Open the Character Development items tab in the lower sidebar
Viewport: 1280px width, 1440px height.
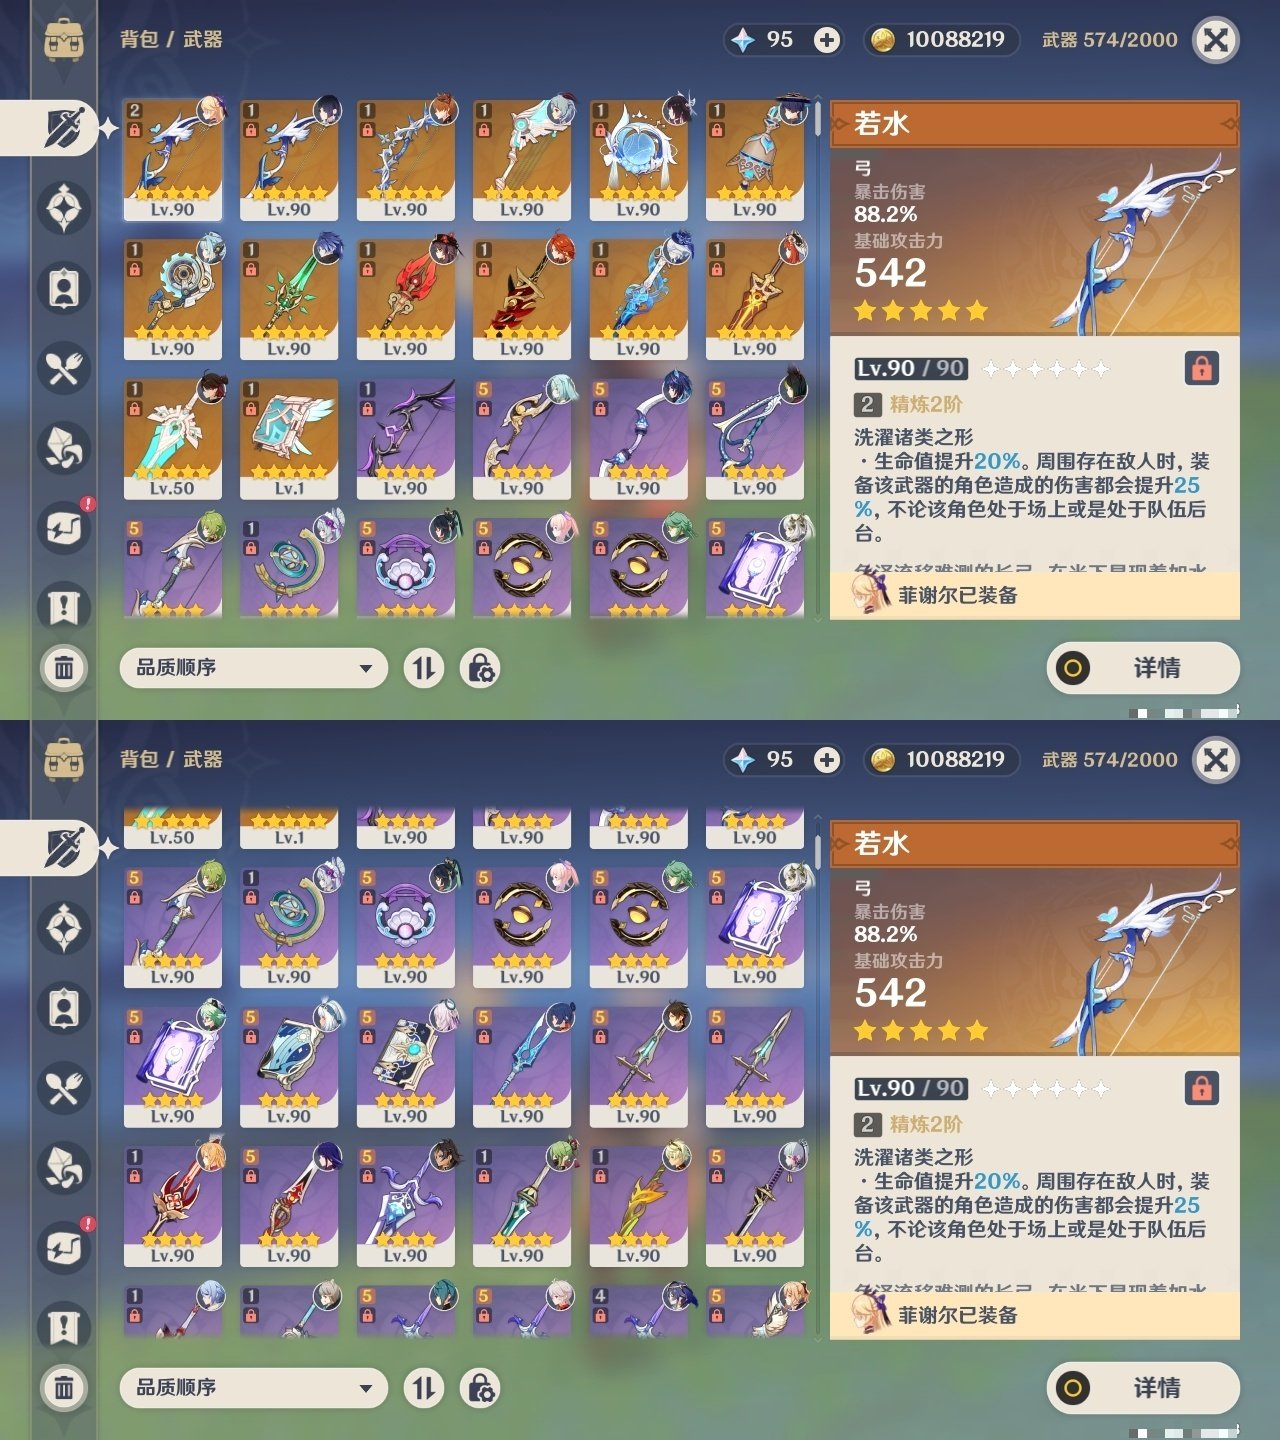64,1008
